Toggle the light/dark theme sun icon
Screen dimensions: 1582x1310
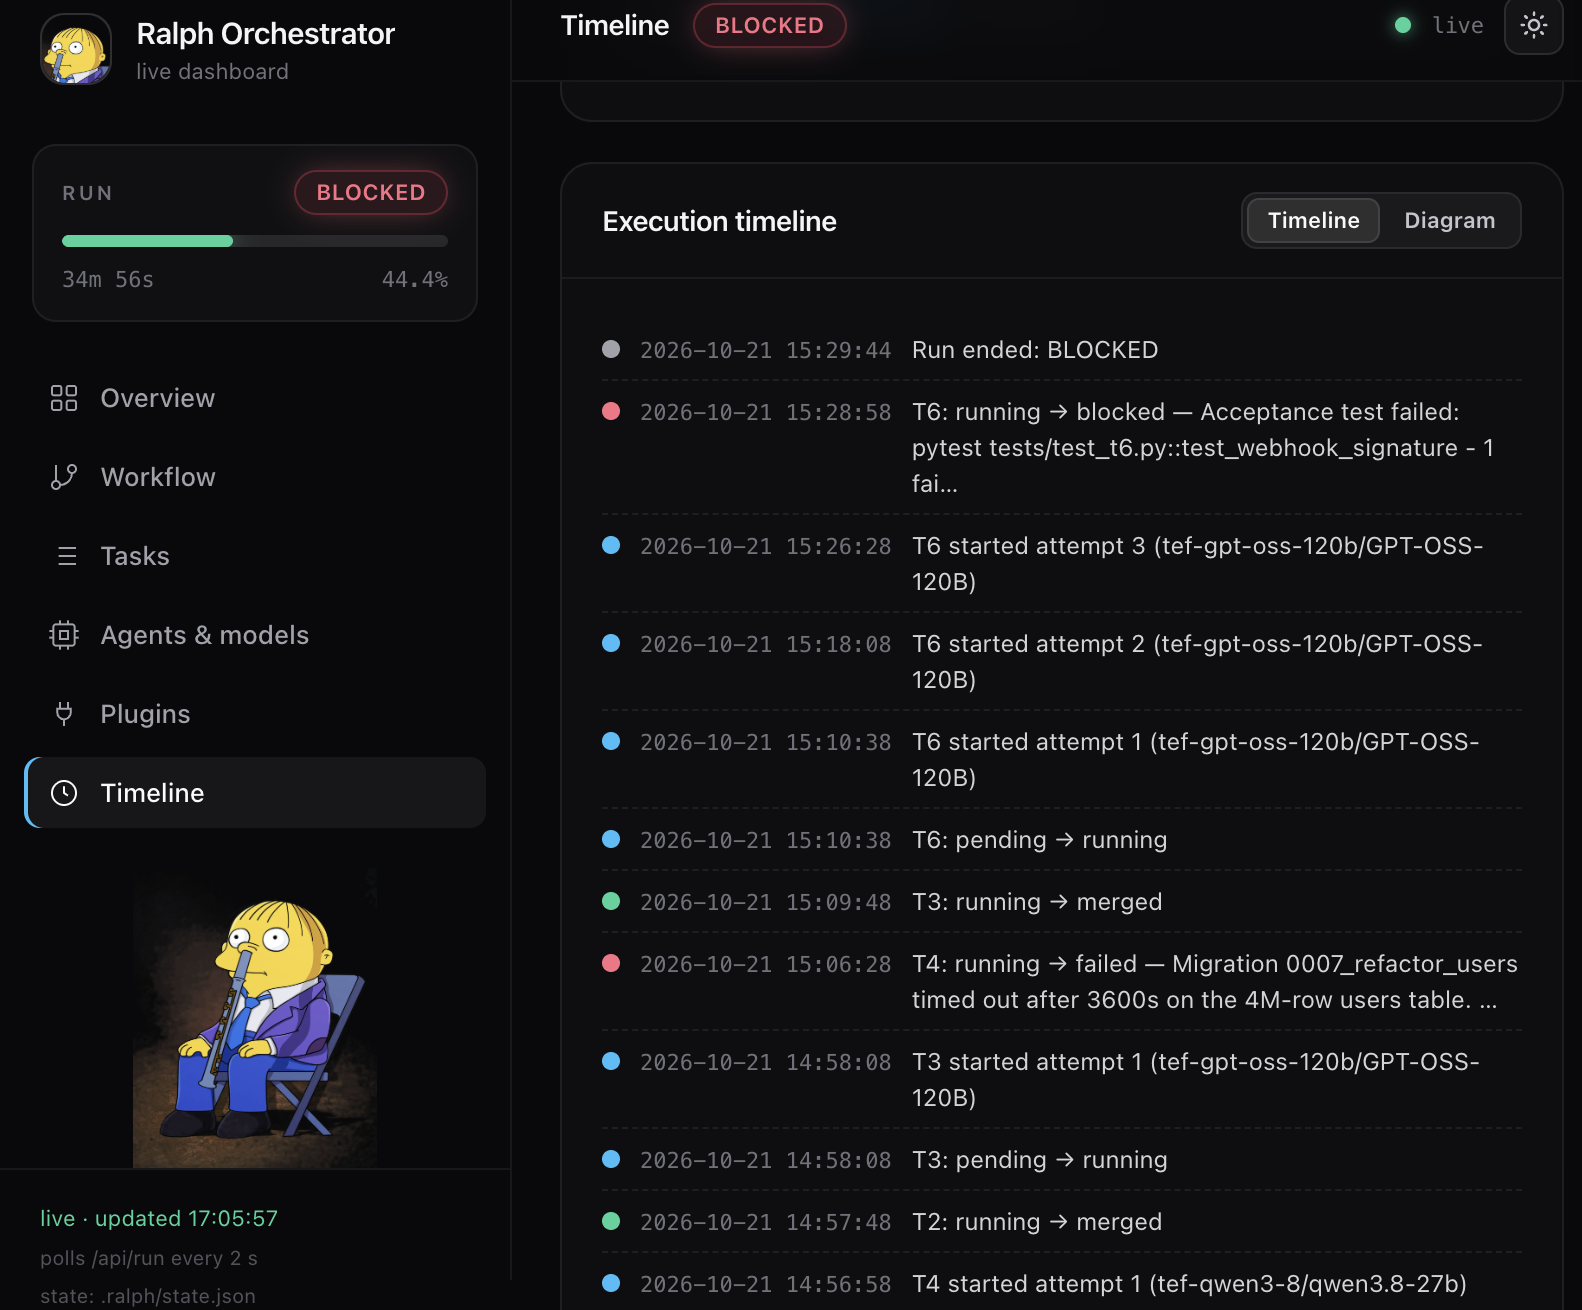pyautogui.click(x=1533, y=26)
